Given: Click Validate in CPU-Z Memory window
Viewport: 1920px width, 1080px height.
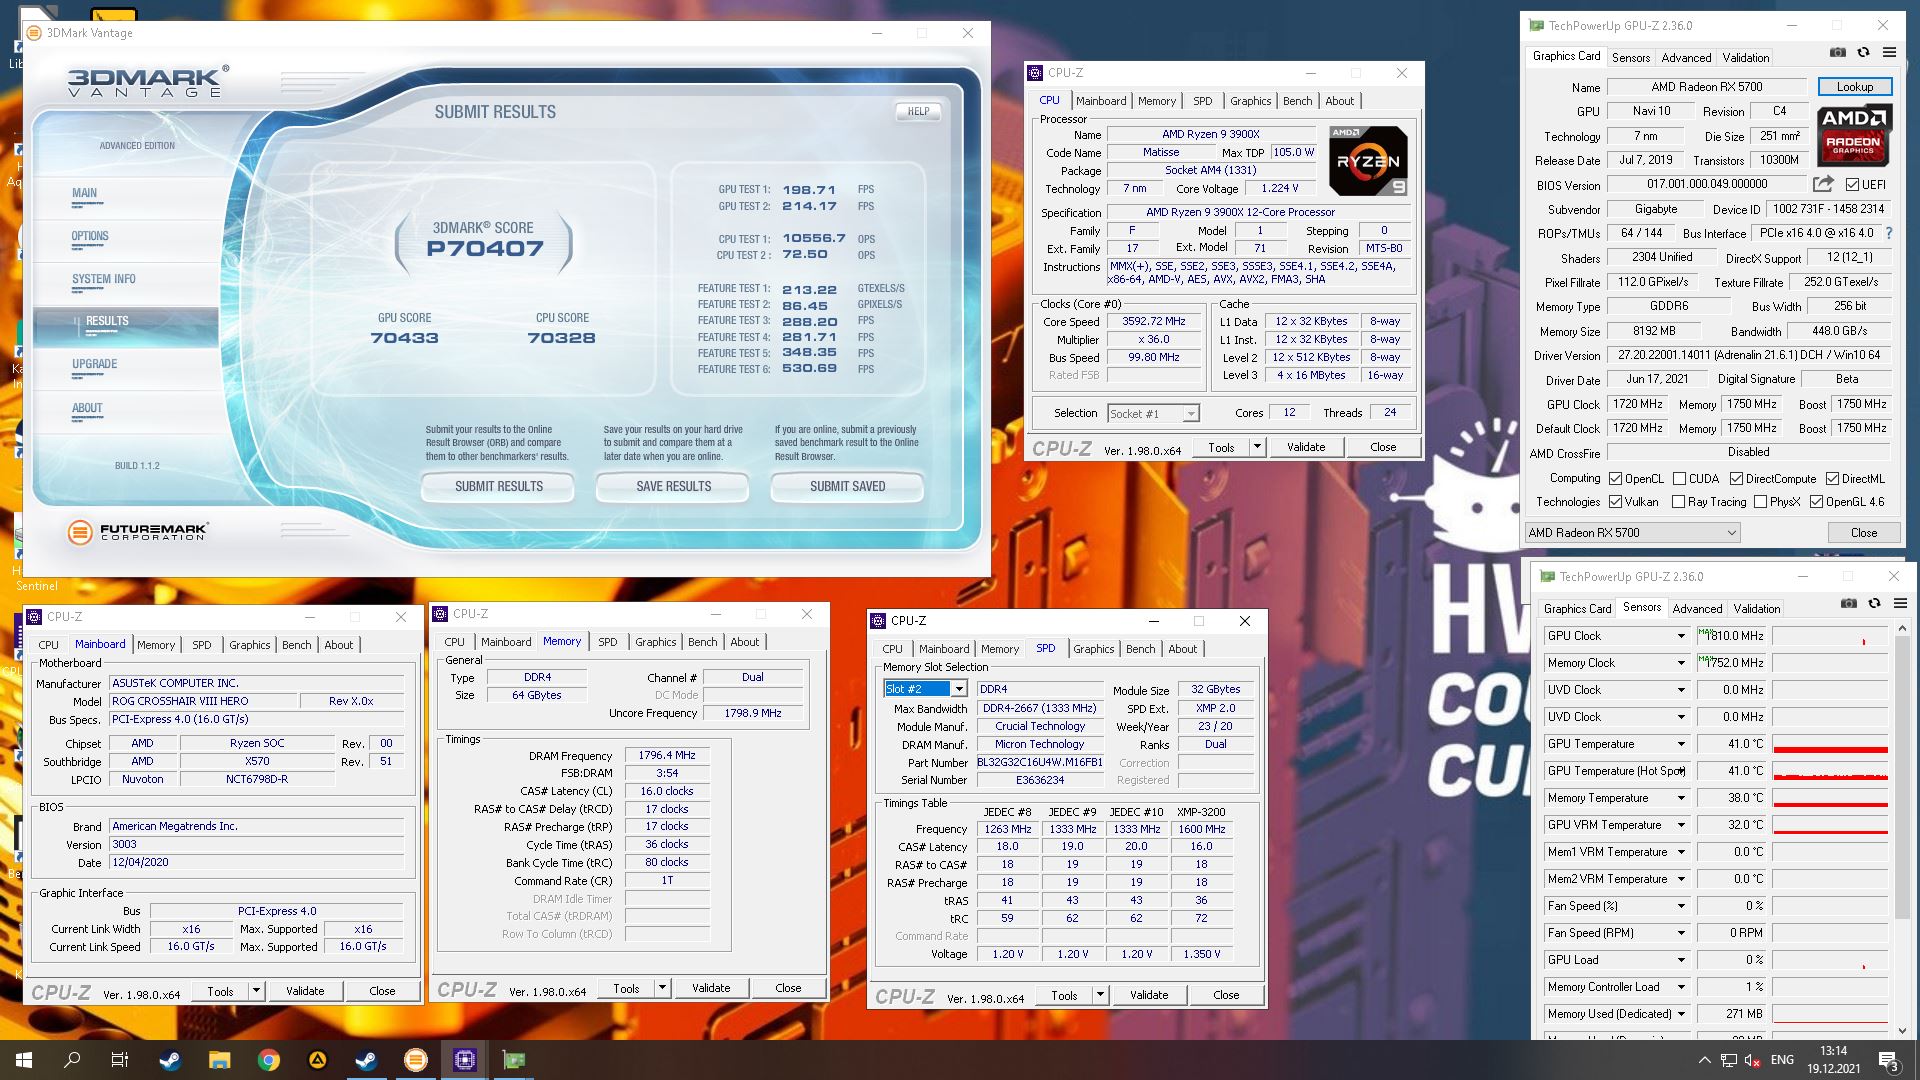Looking at the screenshot, I should coord(711,988).
